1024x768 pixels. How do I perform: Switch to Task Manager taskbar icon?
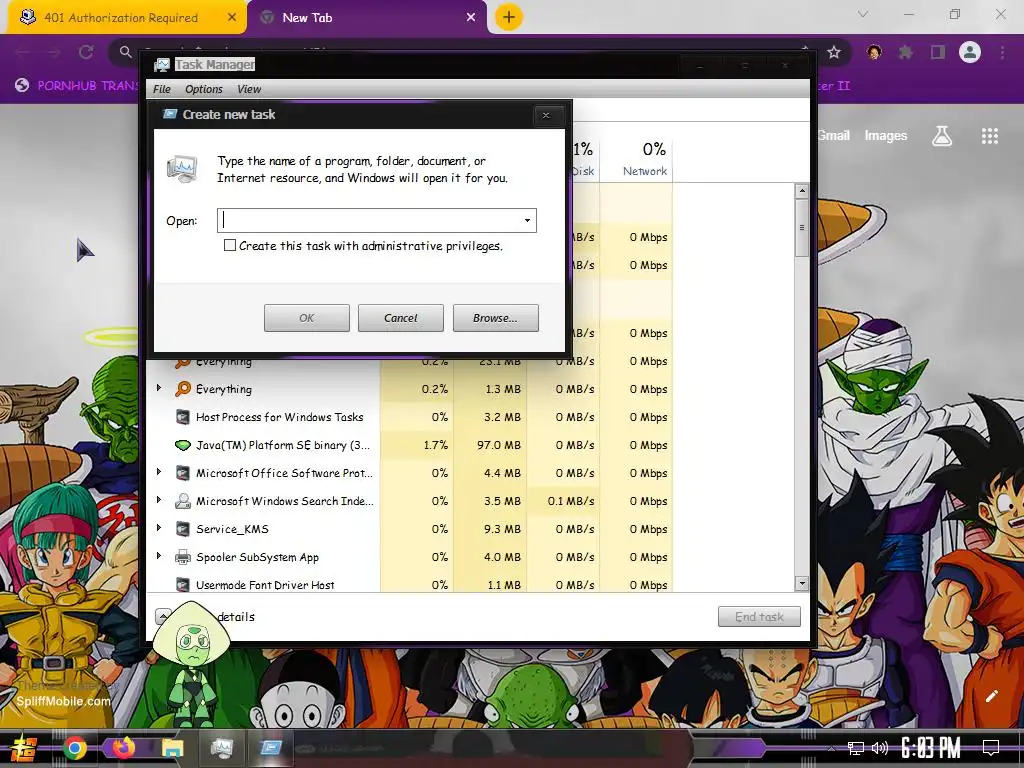[x=221, y=748]
